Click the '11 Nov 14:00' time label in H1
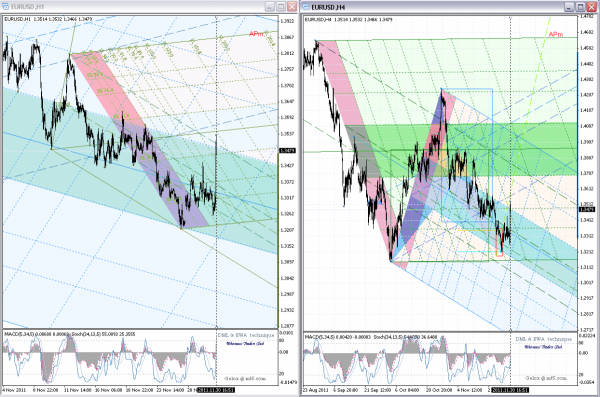Viewport: 600px width, 397px height. click(78, 390)
